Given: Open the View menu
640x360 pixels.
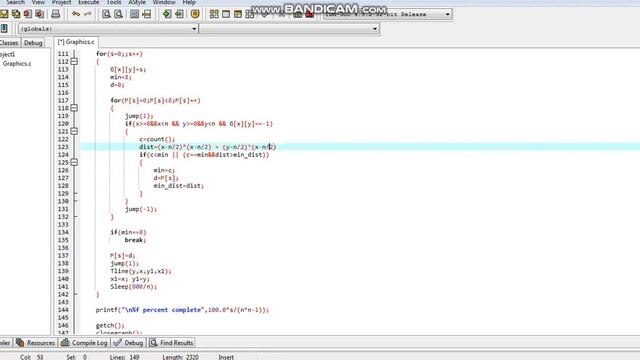Looking at the screenshot, I should click(38, 2).
